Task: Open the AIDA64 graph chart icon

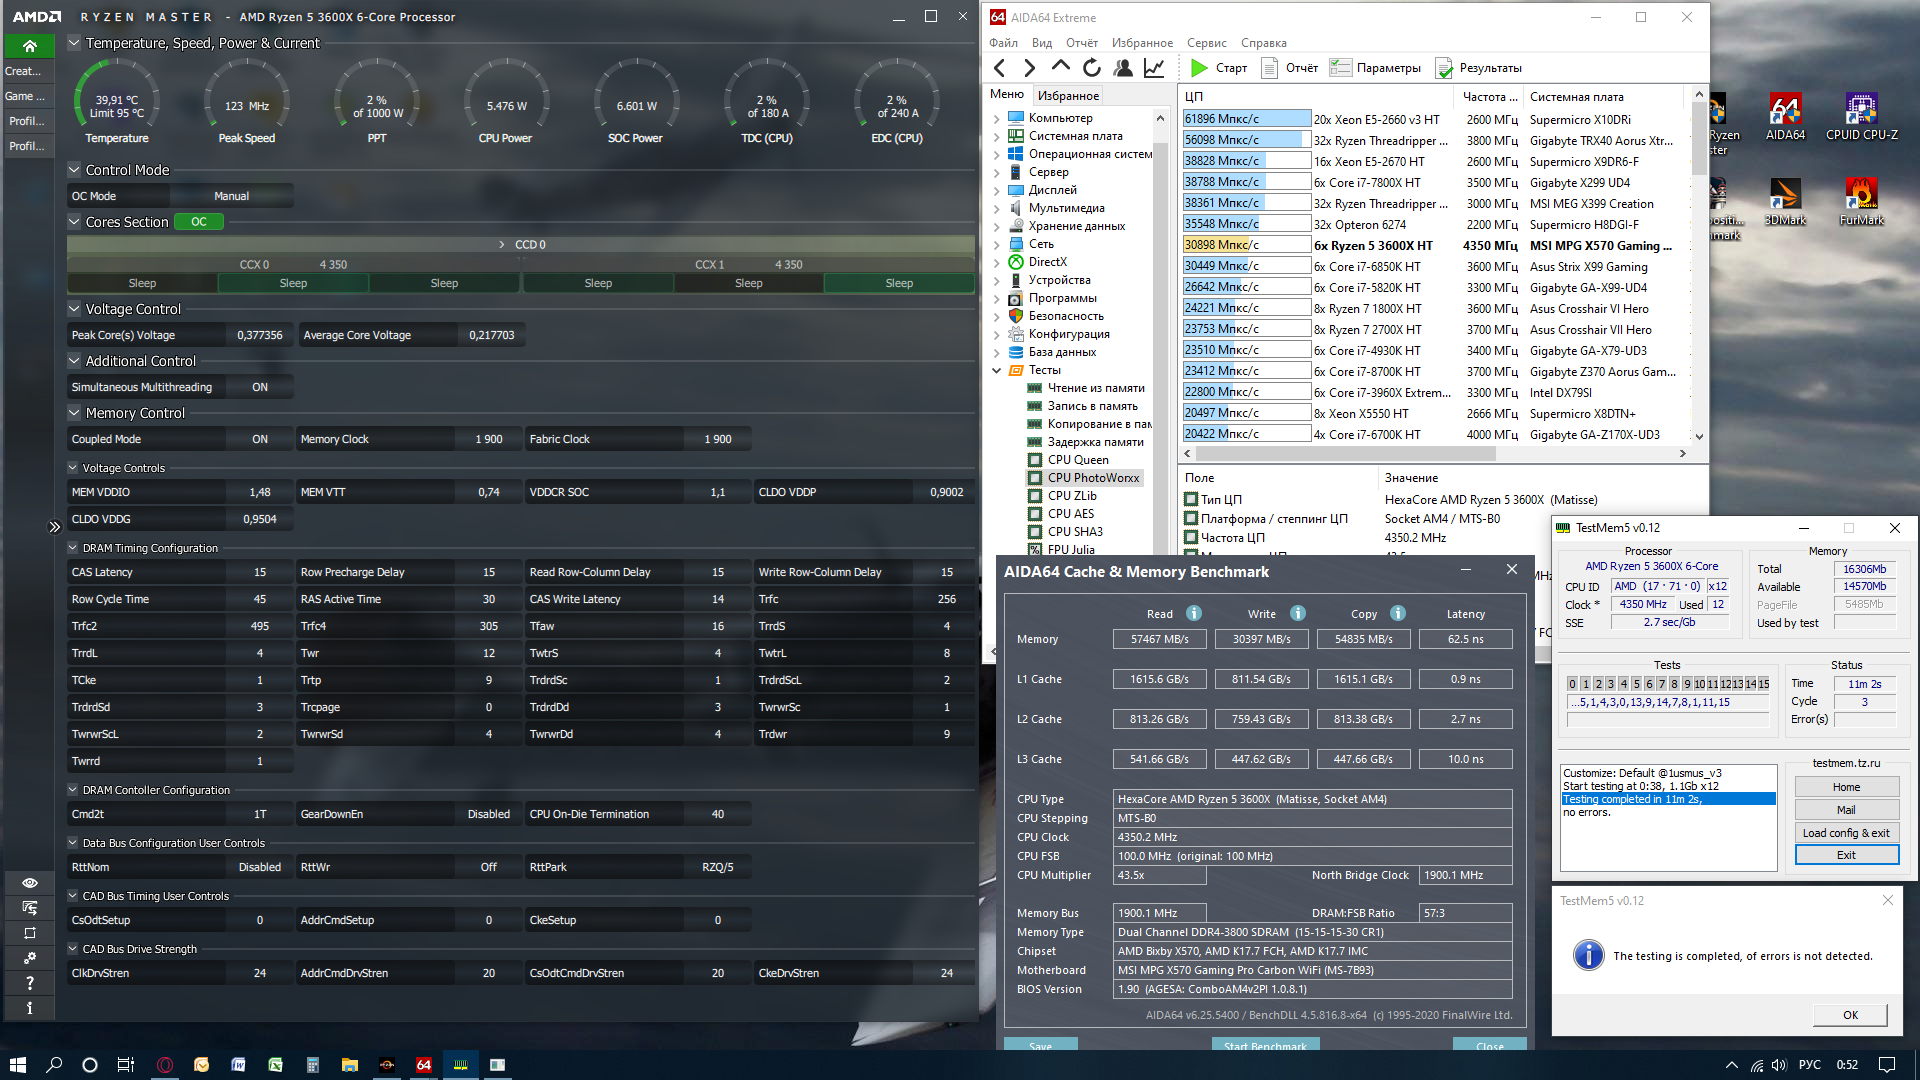Action: (x=1154, y=68)
